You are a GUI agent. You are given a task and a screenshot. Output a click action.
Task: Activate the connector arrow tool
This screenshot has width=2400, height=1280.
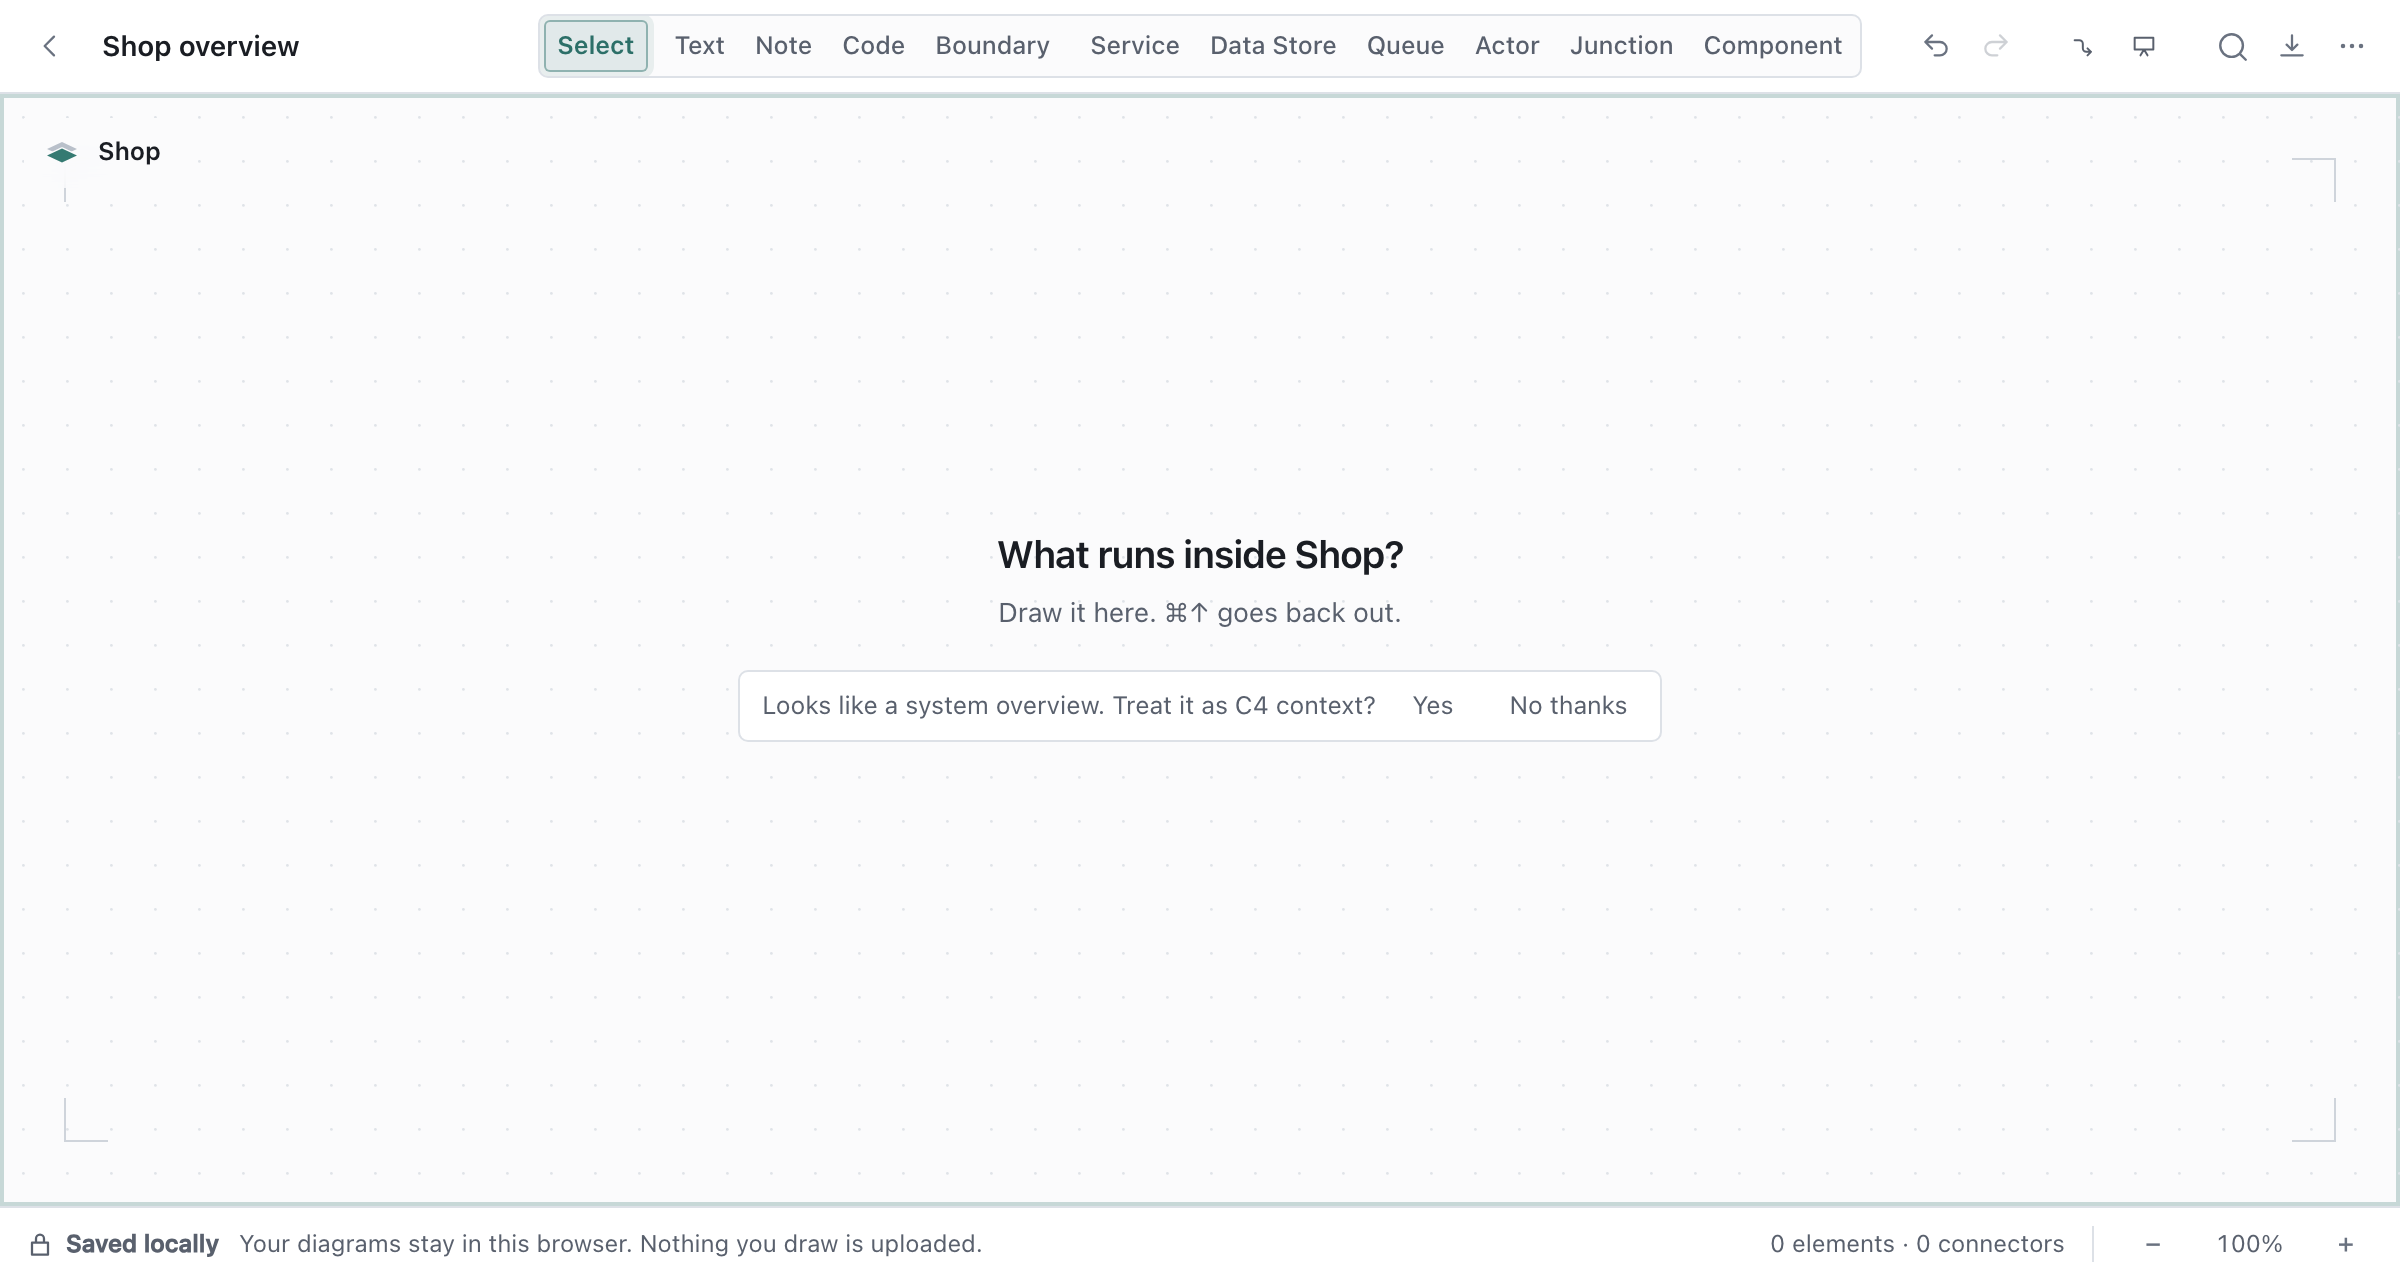[x=2083, y=46]
